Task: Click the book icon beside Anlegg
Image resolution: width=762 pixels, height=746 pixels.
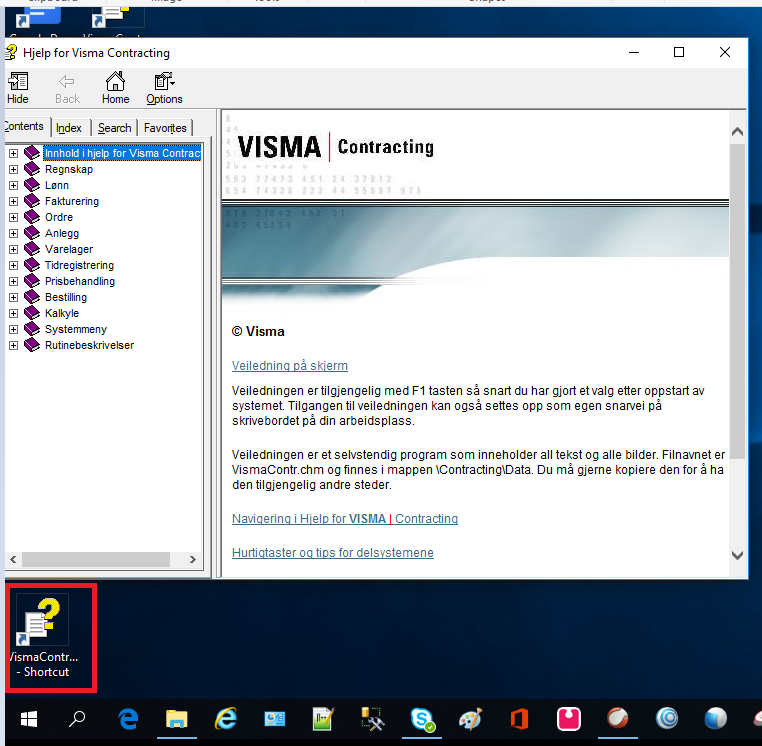Action: (x=32, y=233)
